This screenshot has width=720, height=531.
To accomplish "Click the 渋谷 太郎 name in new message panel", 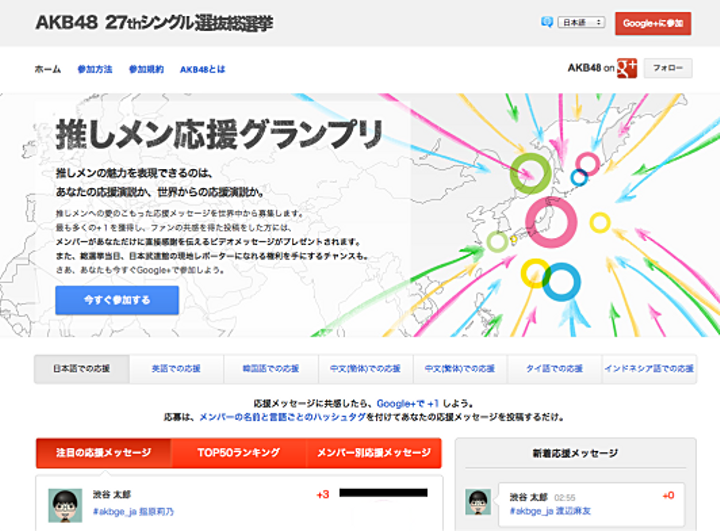I will point(529,497).
